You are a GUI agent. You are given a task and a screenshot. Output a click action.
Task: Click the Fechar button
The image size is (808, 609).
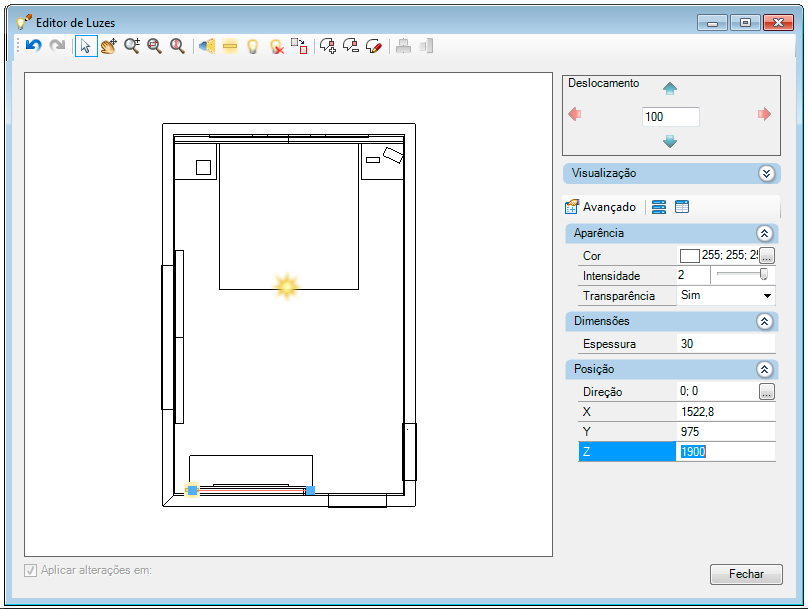746,574
